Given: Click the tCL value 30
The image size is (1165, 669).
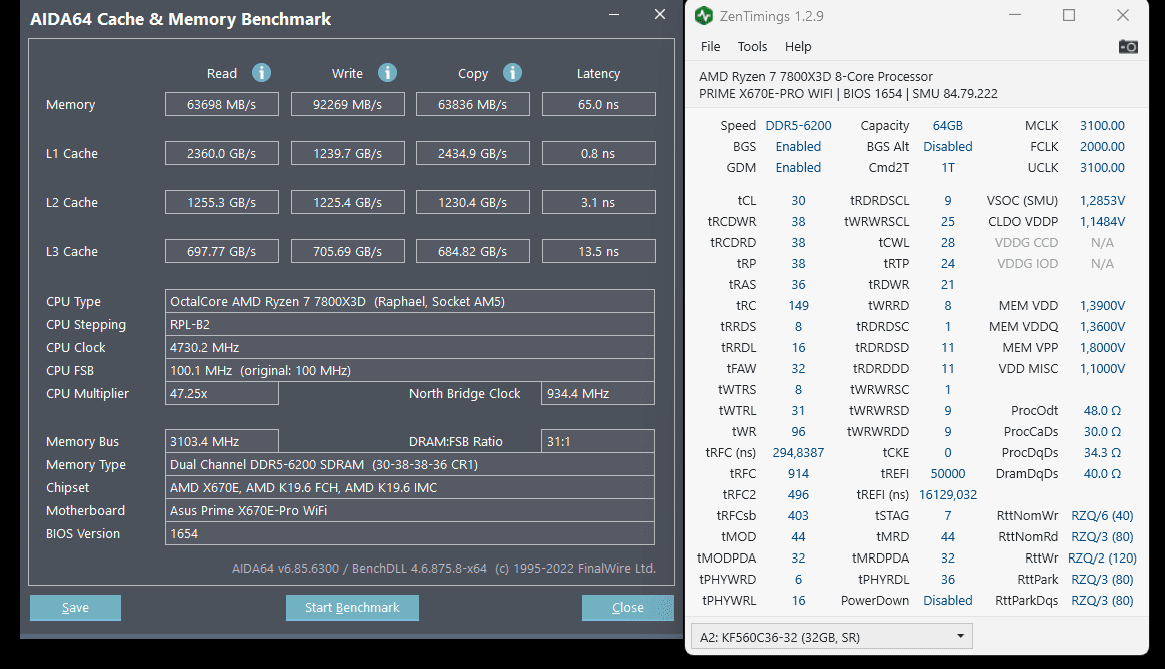Looking at the screenshot, I should 799,201.
